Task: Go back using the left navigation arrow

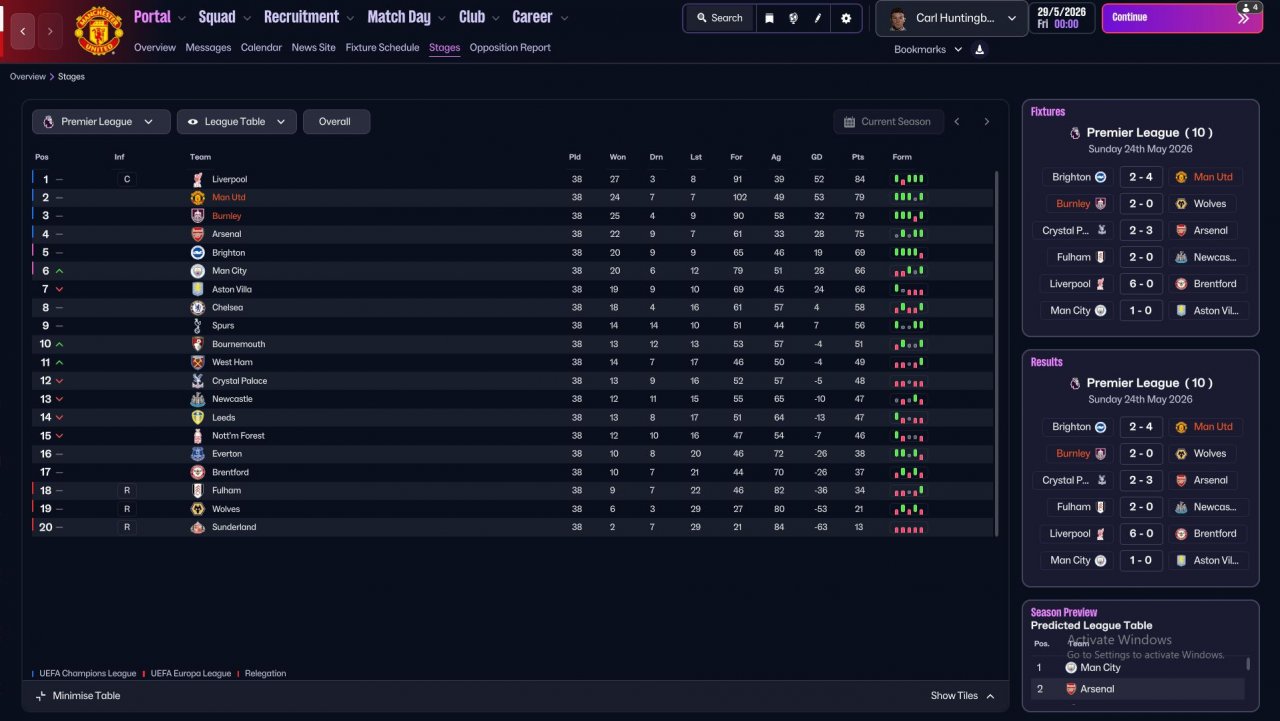Action: (23, 31)
